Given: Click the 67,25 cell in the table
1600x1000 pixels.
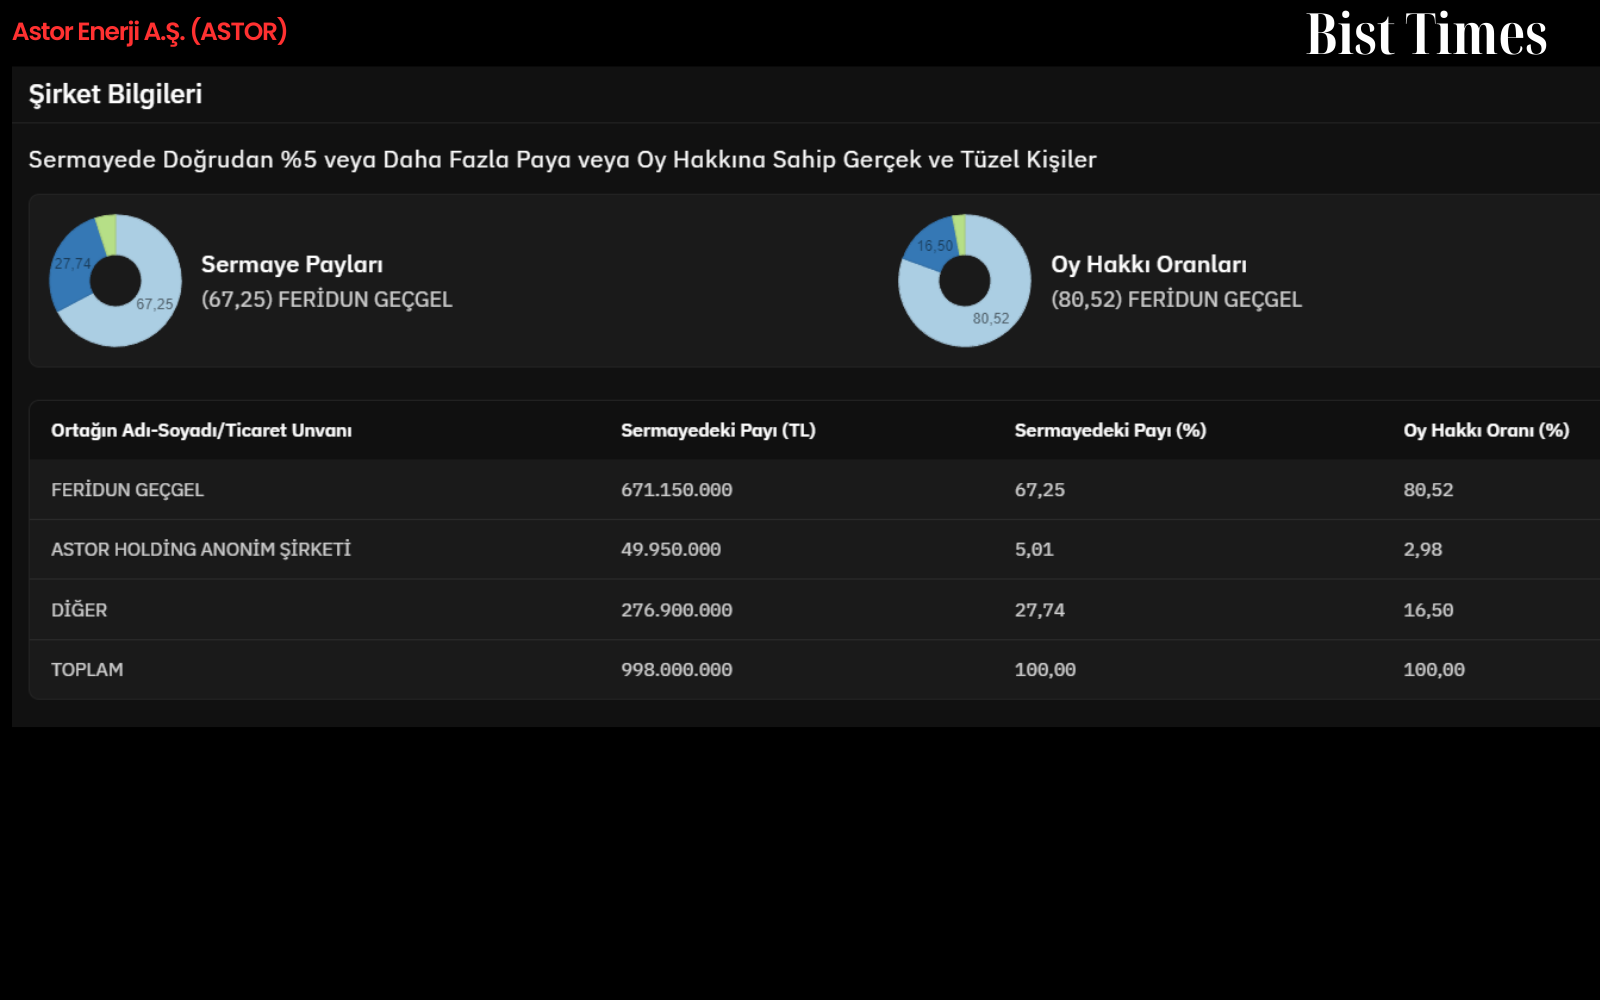Looking at the screenshot, I should [x=1040, y=490].
